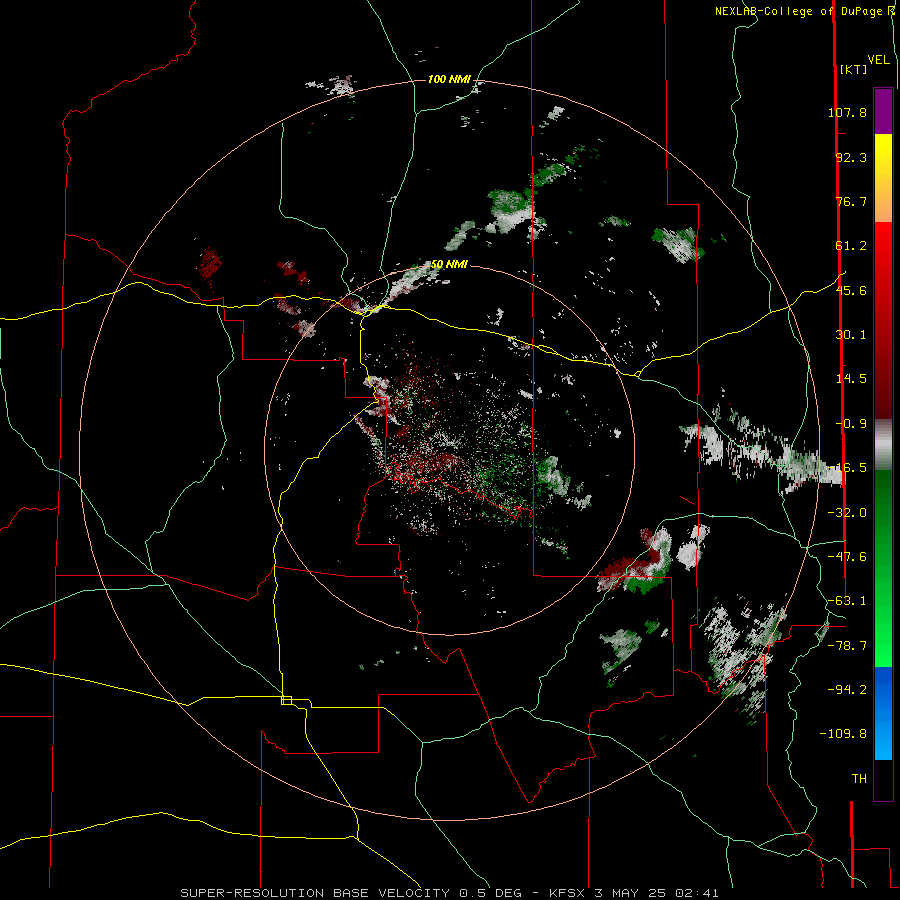Pick the blue segment of color bar
The image size is (900, 900).
(883, 713)
